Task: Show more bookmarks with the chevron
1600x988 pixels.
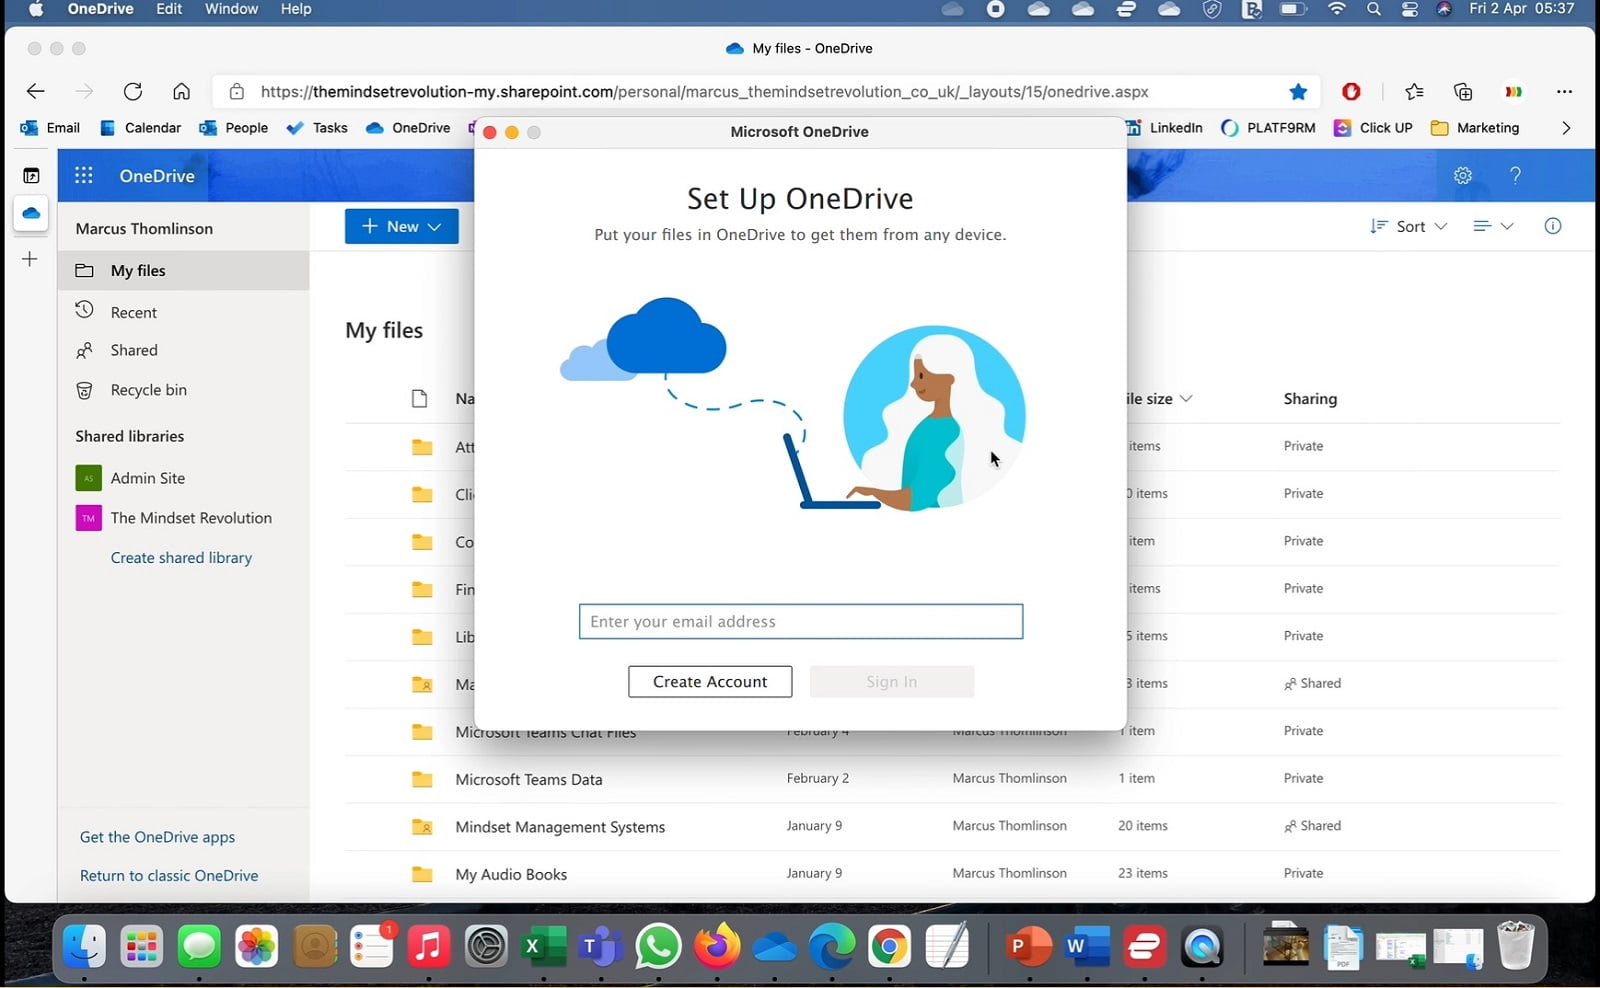Action: click(1566, 128)
